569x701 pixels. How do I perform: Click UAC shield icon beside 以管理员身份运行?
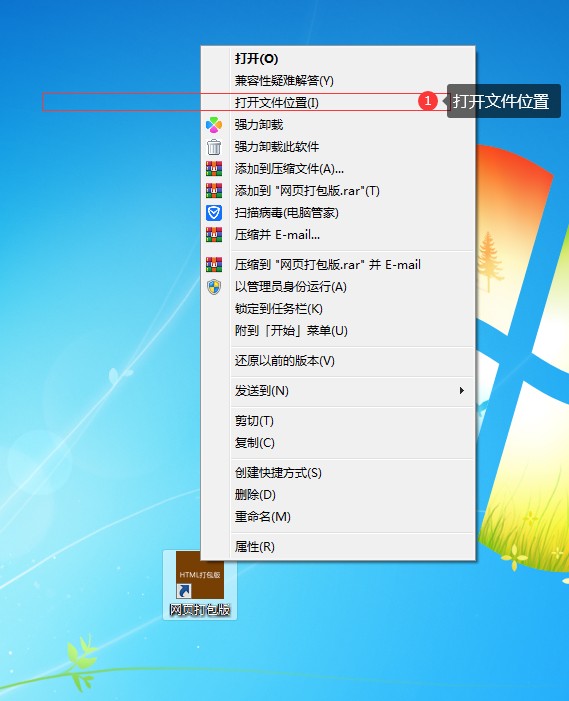[x=214, y=287]
